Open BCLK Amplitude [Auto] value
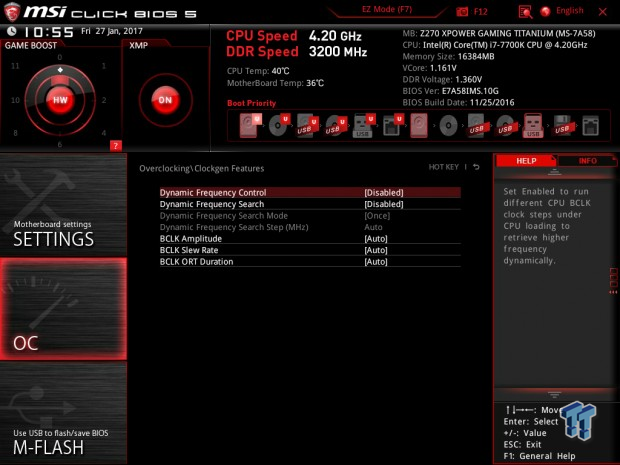The image size is (620, 465). pyautogui.click(x=376, y=238)
